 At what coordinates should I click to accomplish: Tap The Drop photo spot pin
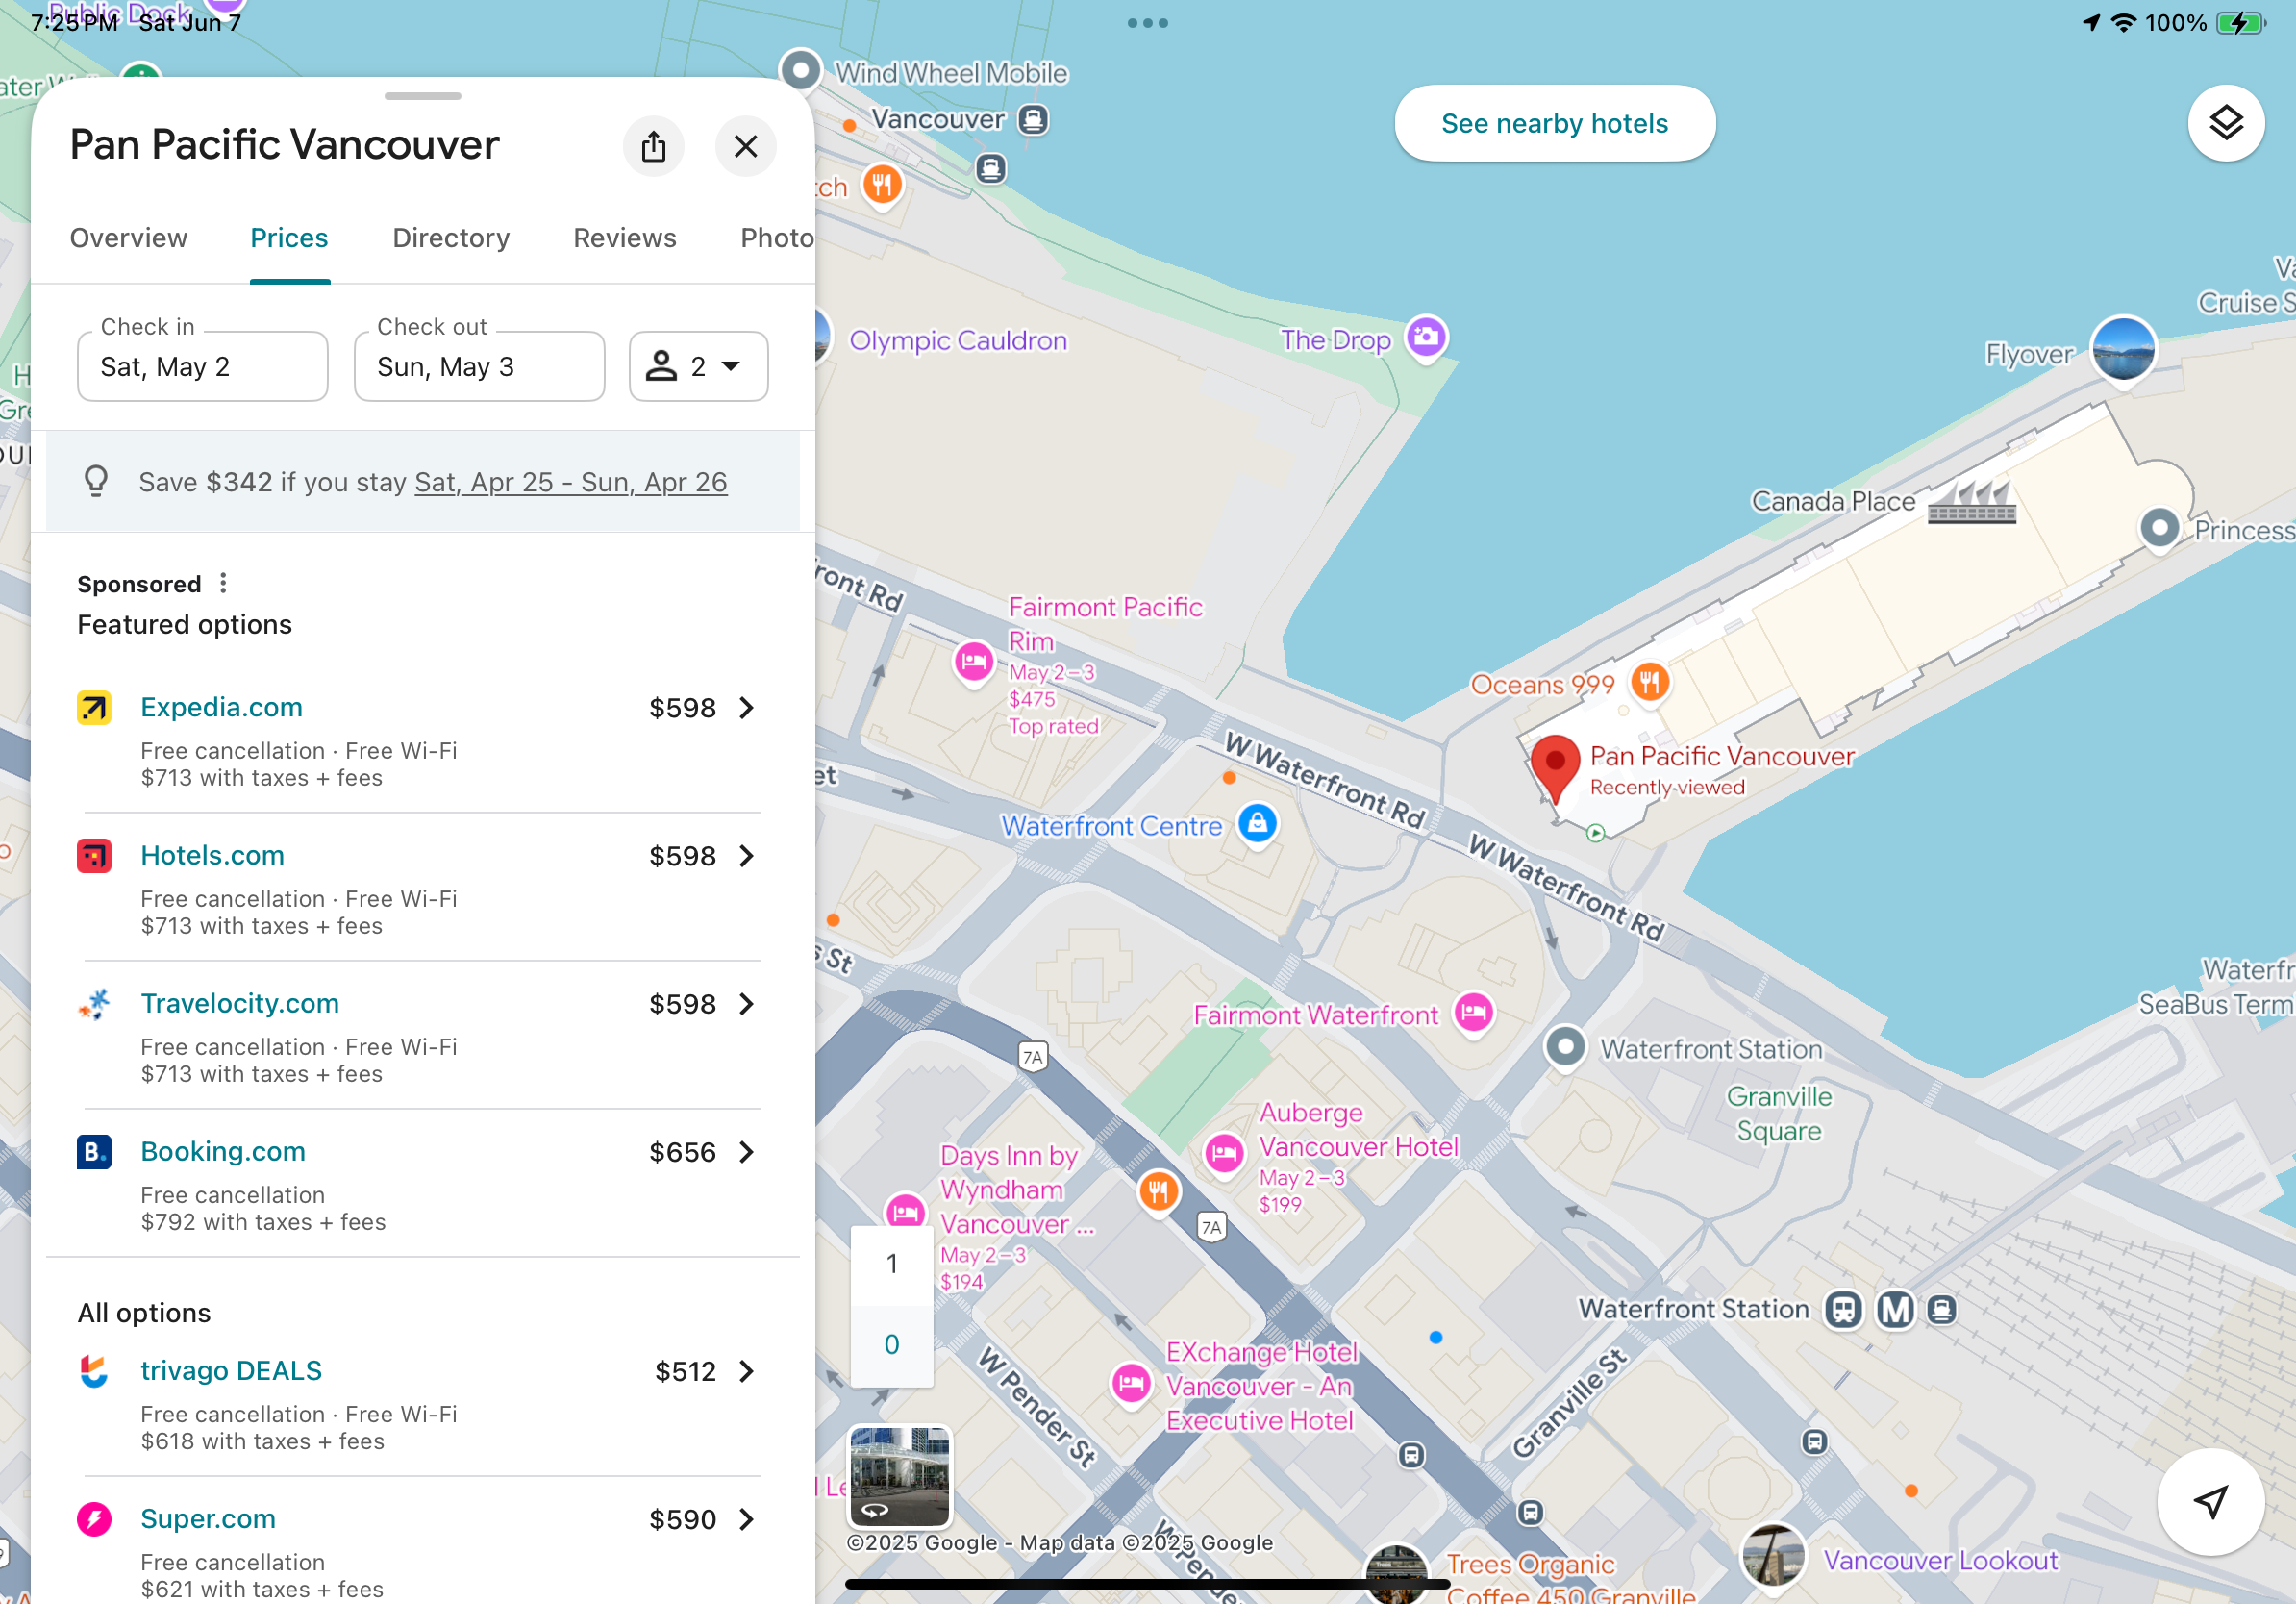click(x=1425, y=338)
